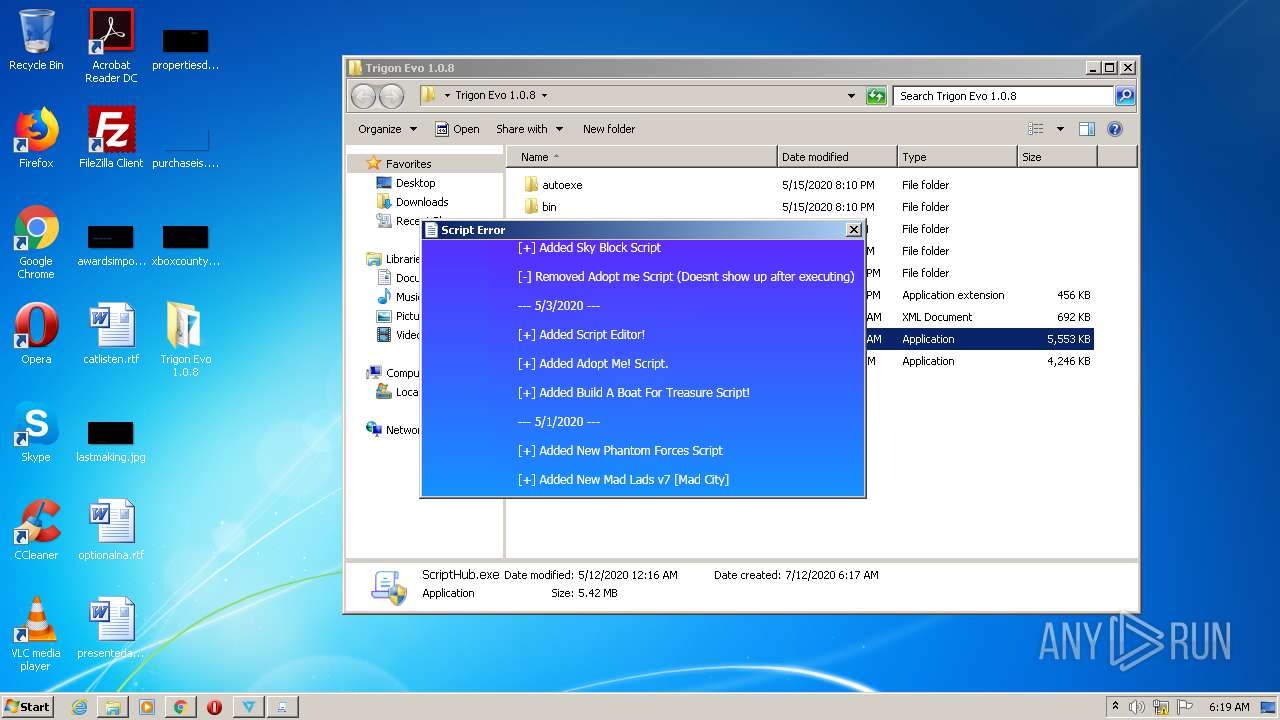The height and width of the screenshot is (720, 1280).
Task: Open the Share with dropdown
Action: (x=530, y=129)
